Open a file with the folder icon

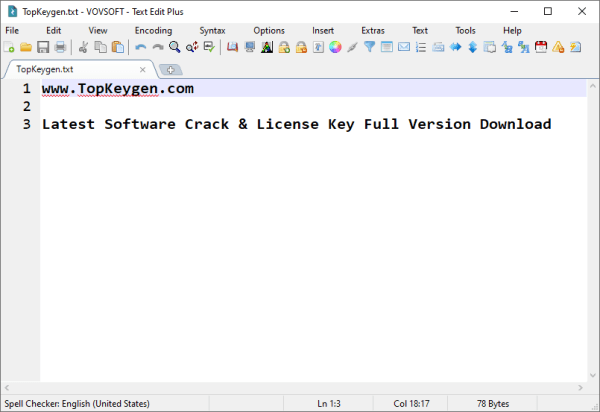26,47
